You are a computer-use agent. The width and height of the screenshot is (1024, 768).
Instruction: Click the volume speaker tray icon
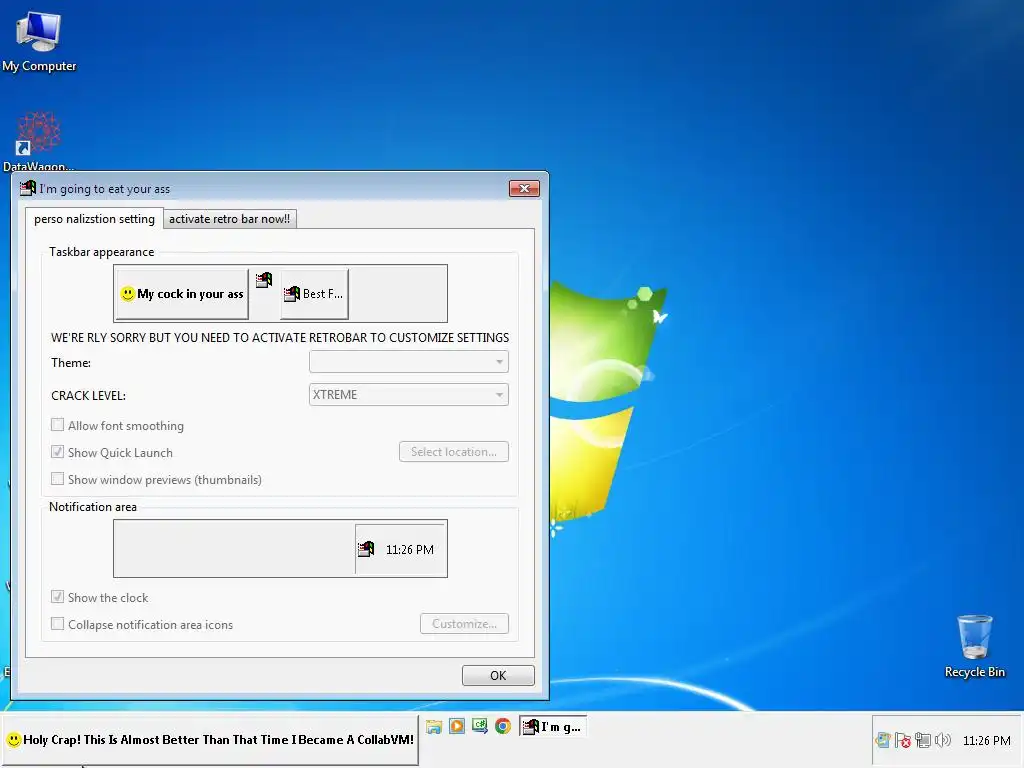(942, 740)
